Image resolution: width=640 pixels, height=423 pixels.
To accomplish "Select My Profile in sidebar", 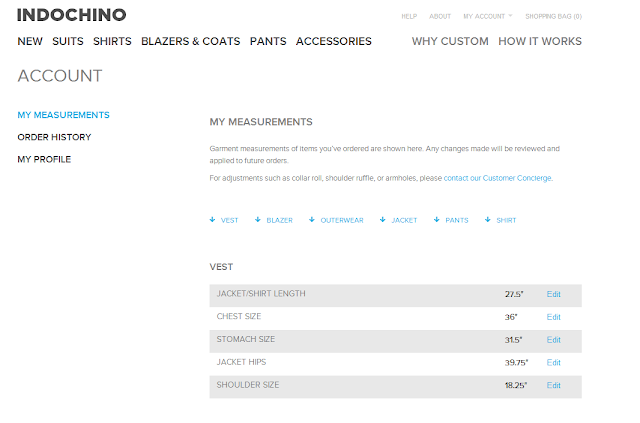I will 44,159.
